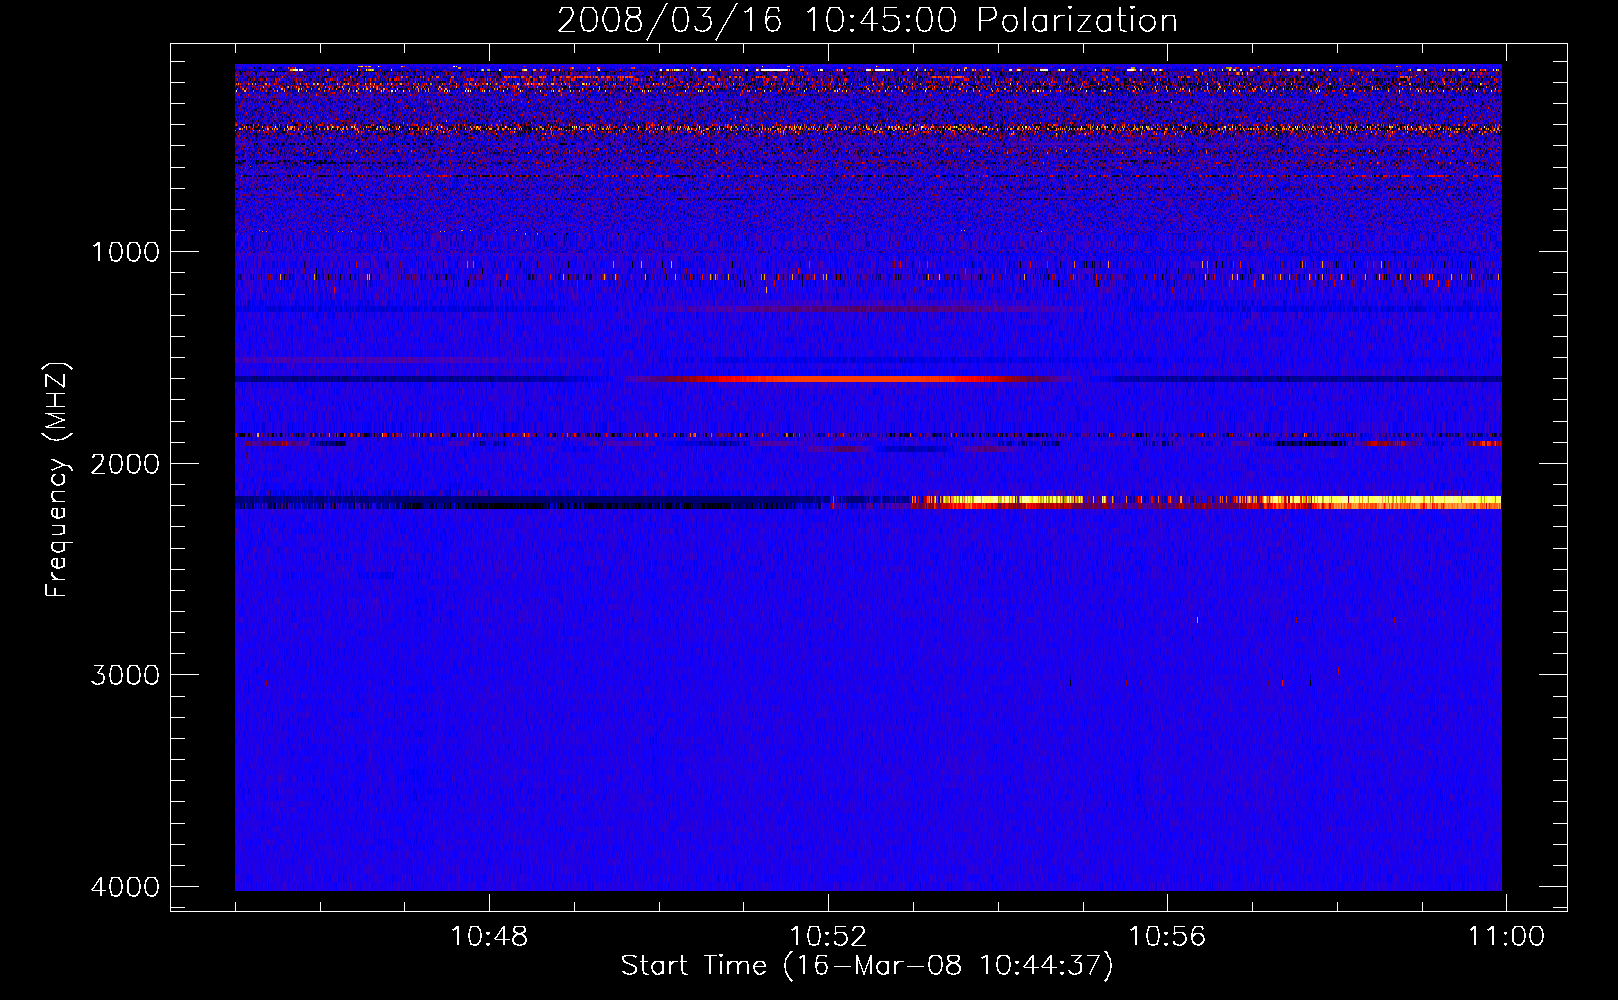Click the 10:52 time tick label
The image size is (1618, 1000).
pyautogui.click(x=828, y=937)
